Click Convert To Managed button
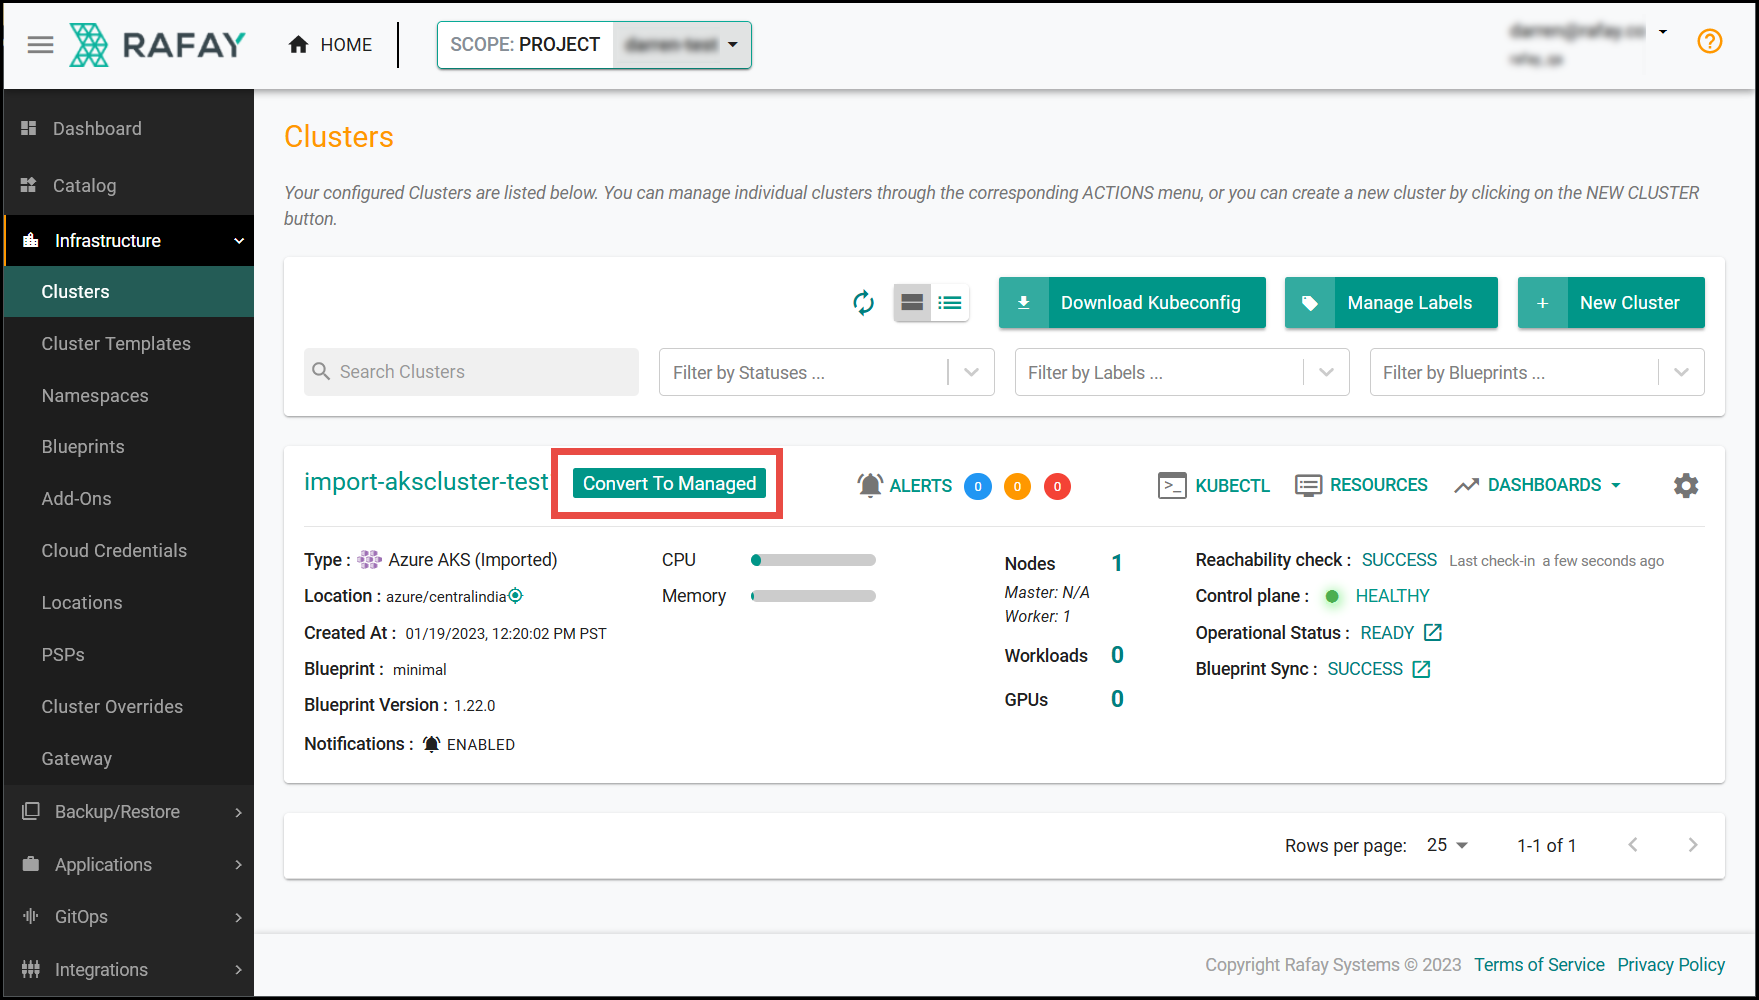The width and height of the screenshot is (1759, 1000). coord(669,483)
